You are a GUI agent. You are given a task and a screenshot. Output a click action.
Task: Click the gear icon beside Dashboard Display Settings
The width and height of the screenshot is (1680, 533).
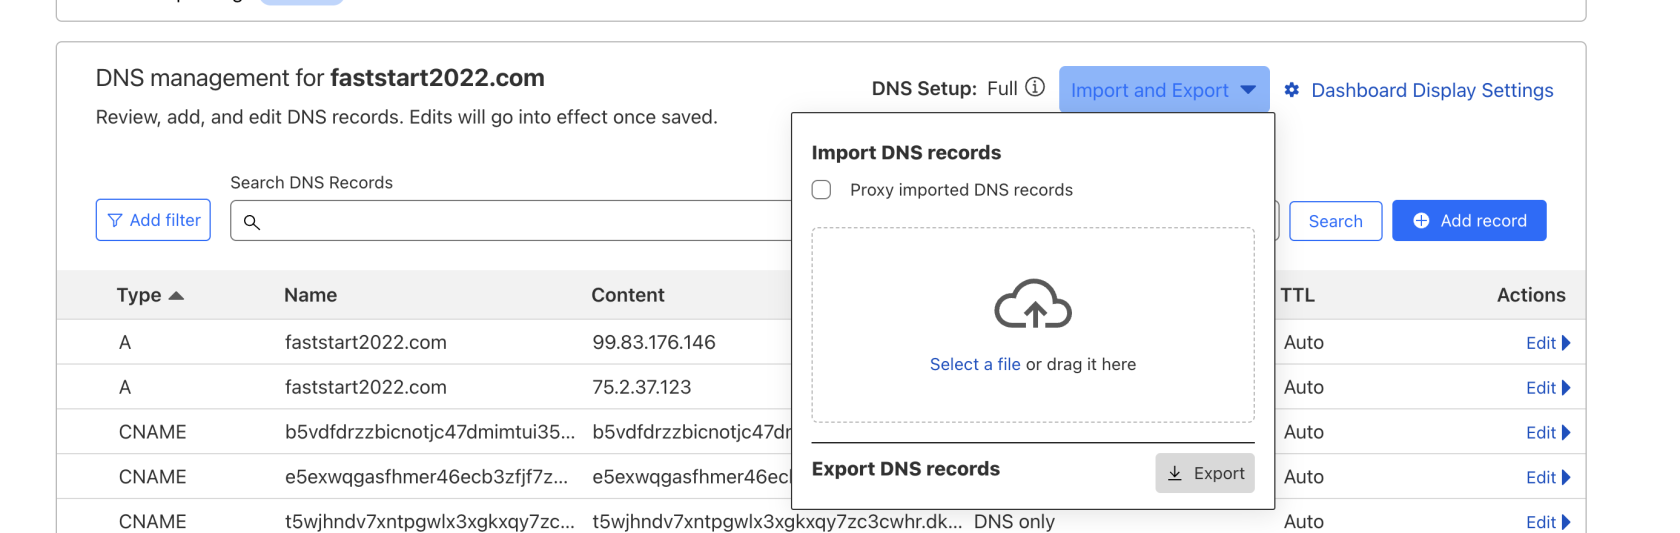1291,90
